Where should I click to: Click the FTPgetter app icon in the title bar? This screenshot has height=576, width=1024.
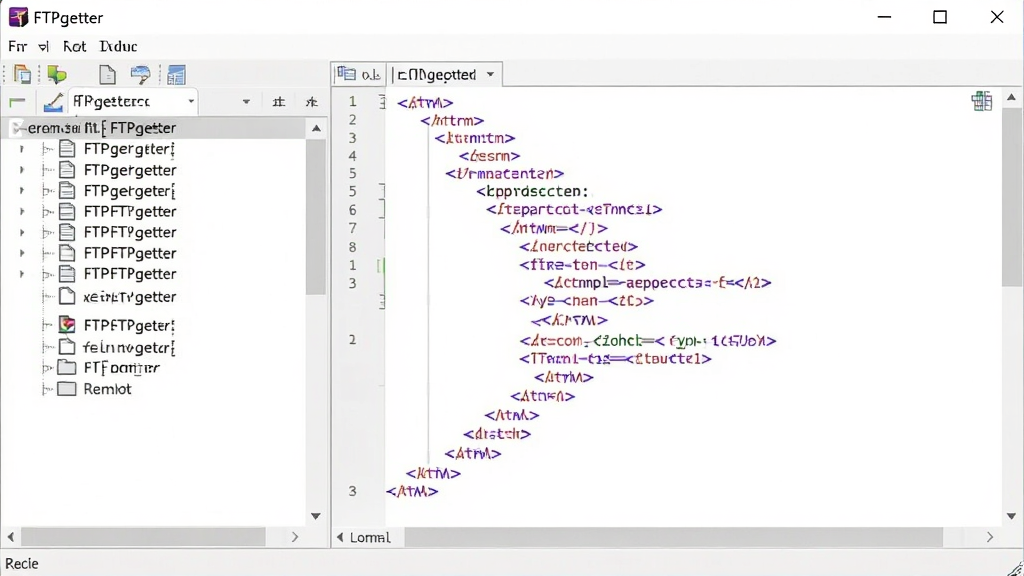point(18,17)
